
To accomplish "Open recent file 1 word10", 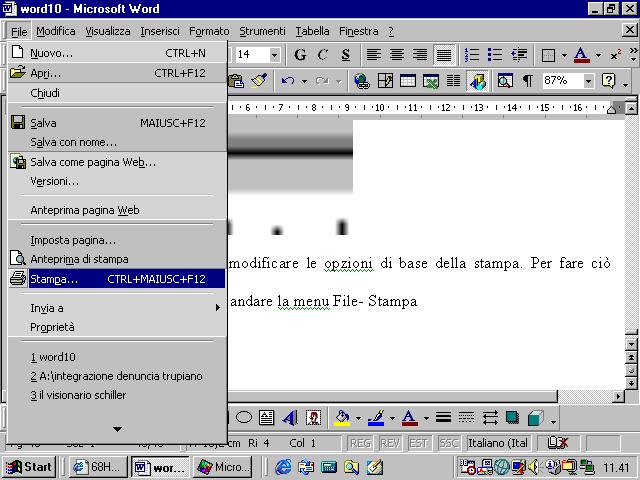I will click(x=117, y=357).
